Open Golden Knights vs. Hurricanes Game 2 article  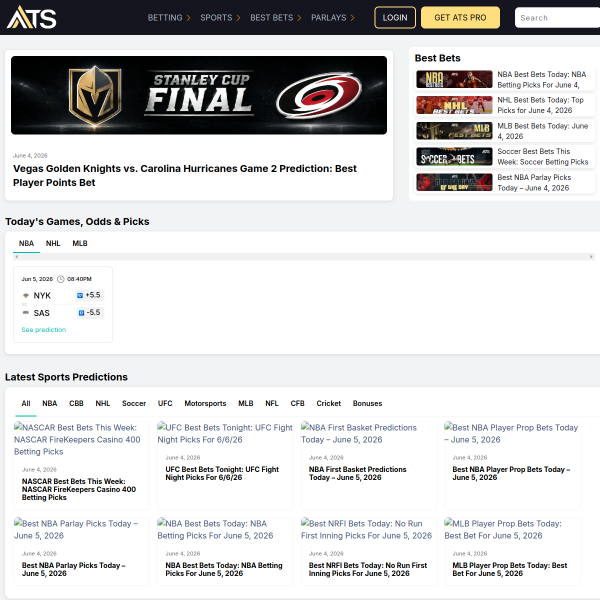(185, 176)
